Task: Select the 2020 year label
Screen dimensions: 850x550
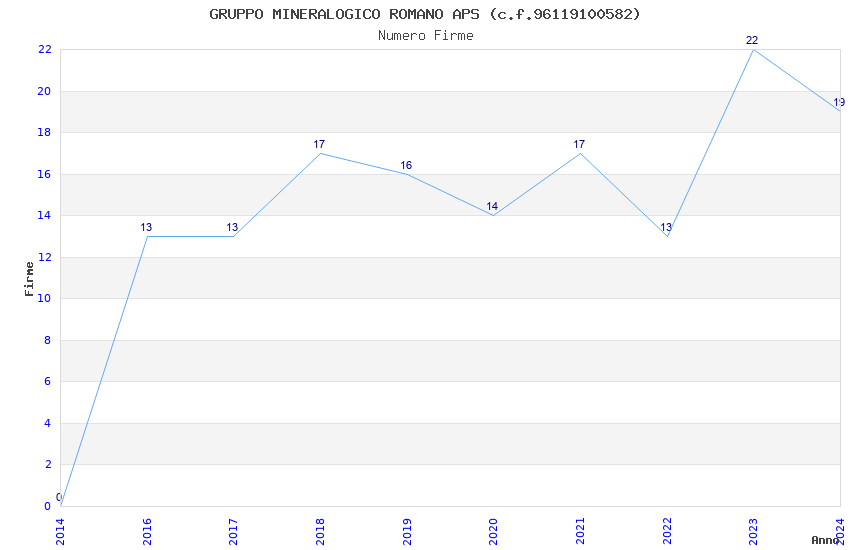Action: click(493, 532)
